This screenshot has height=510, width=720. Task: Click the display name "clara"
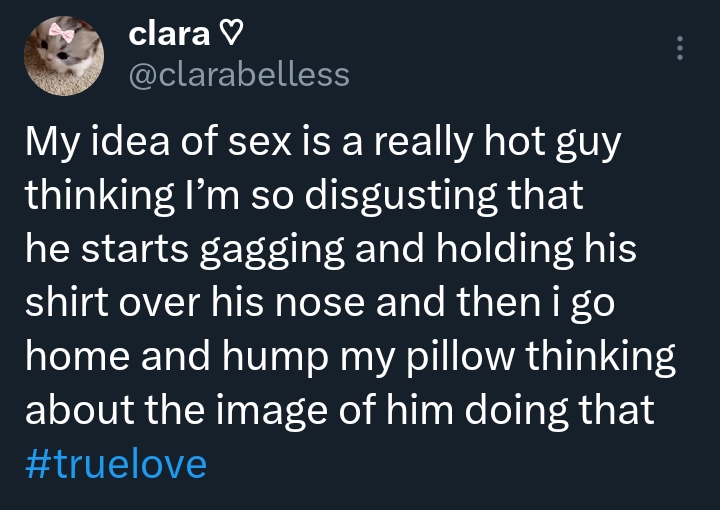point(169,35)
